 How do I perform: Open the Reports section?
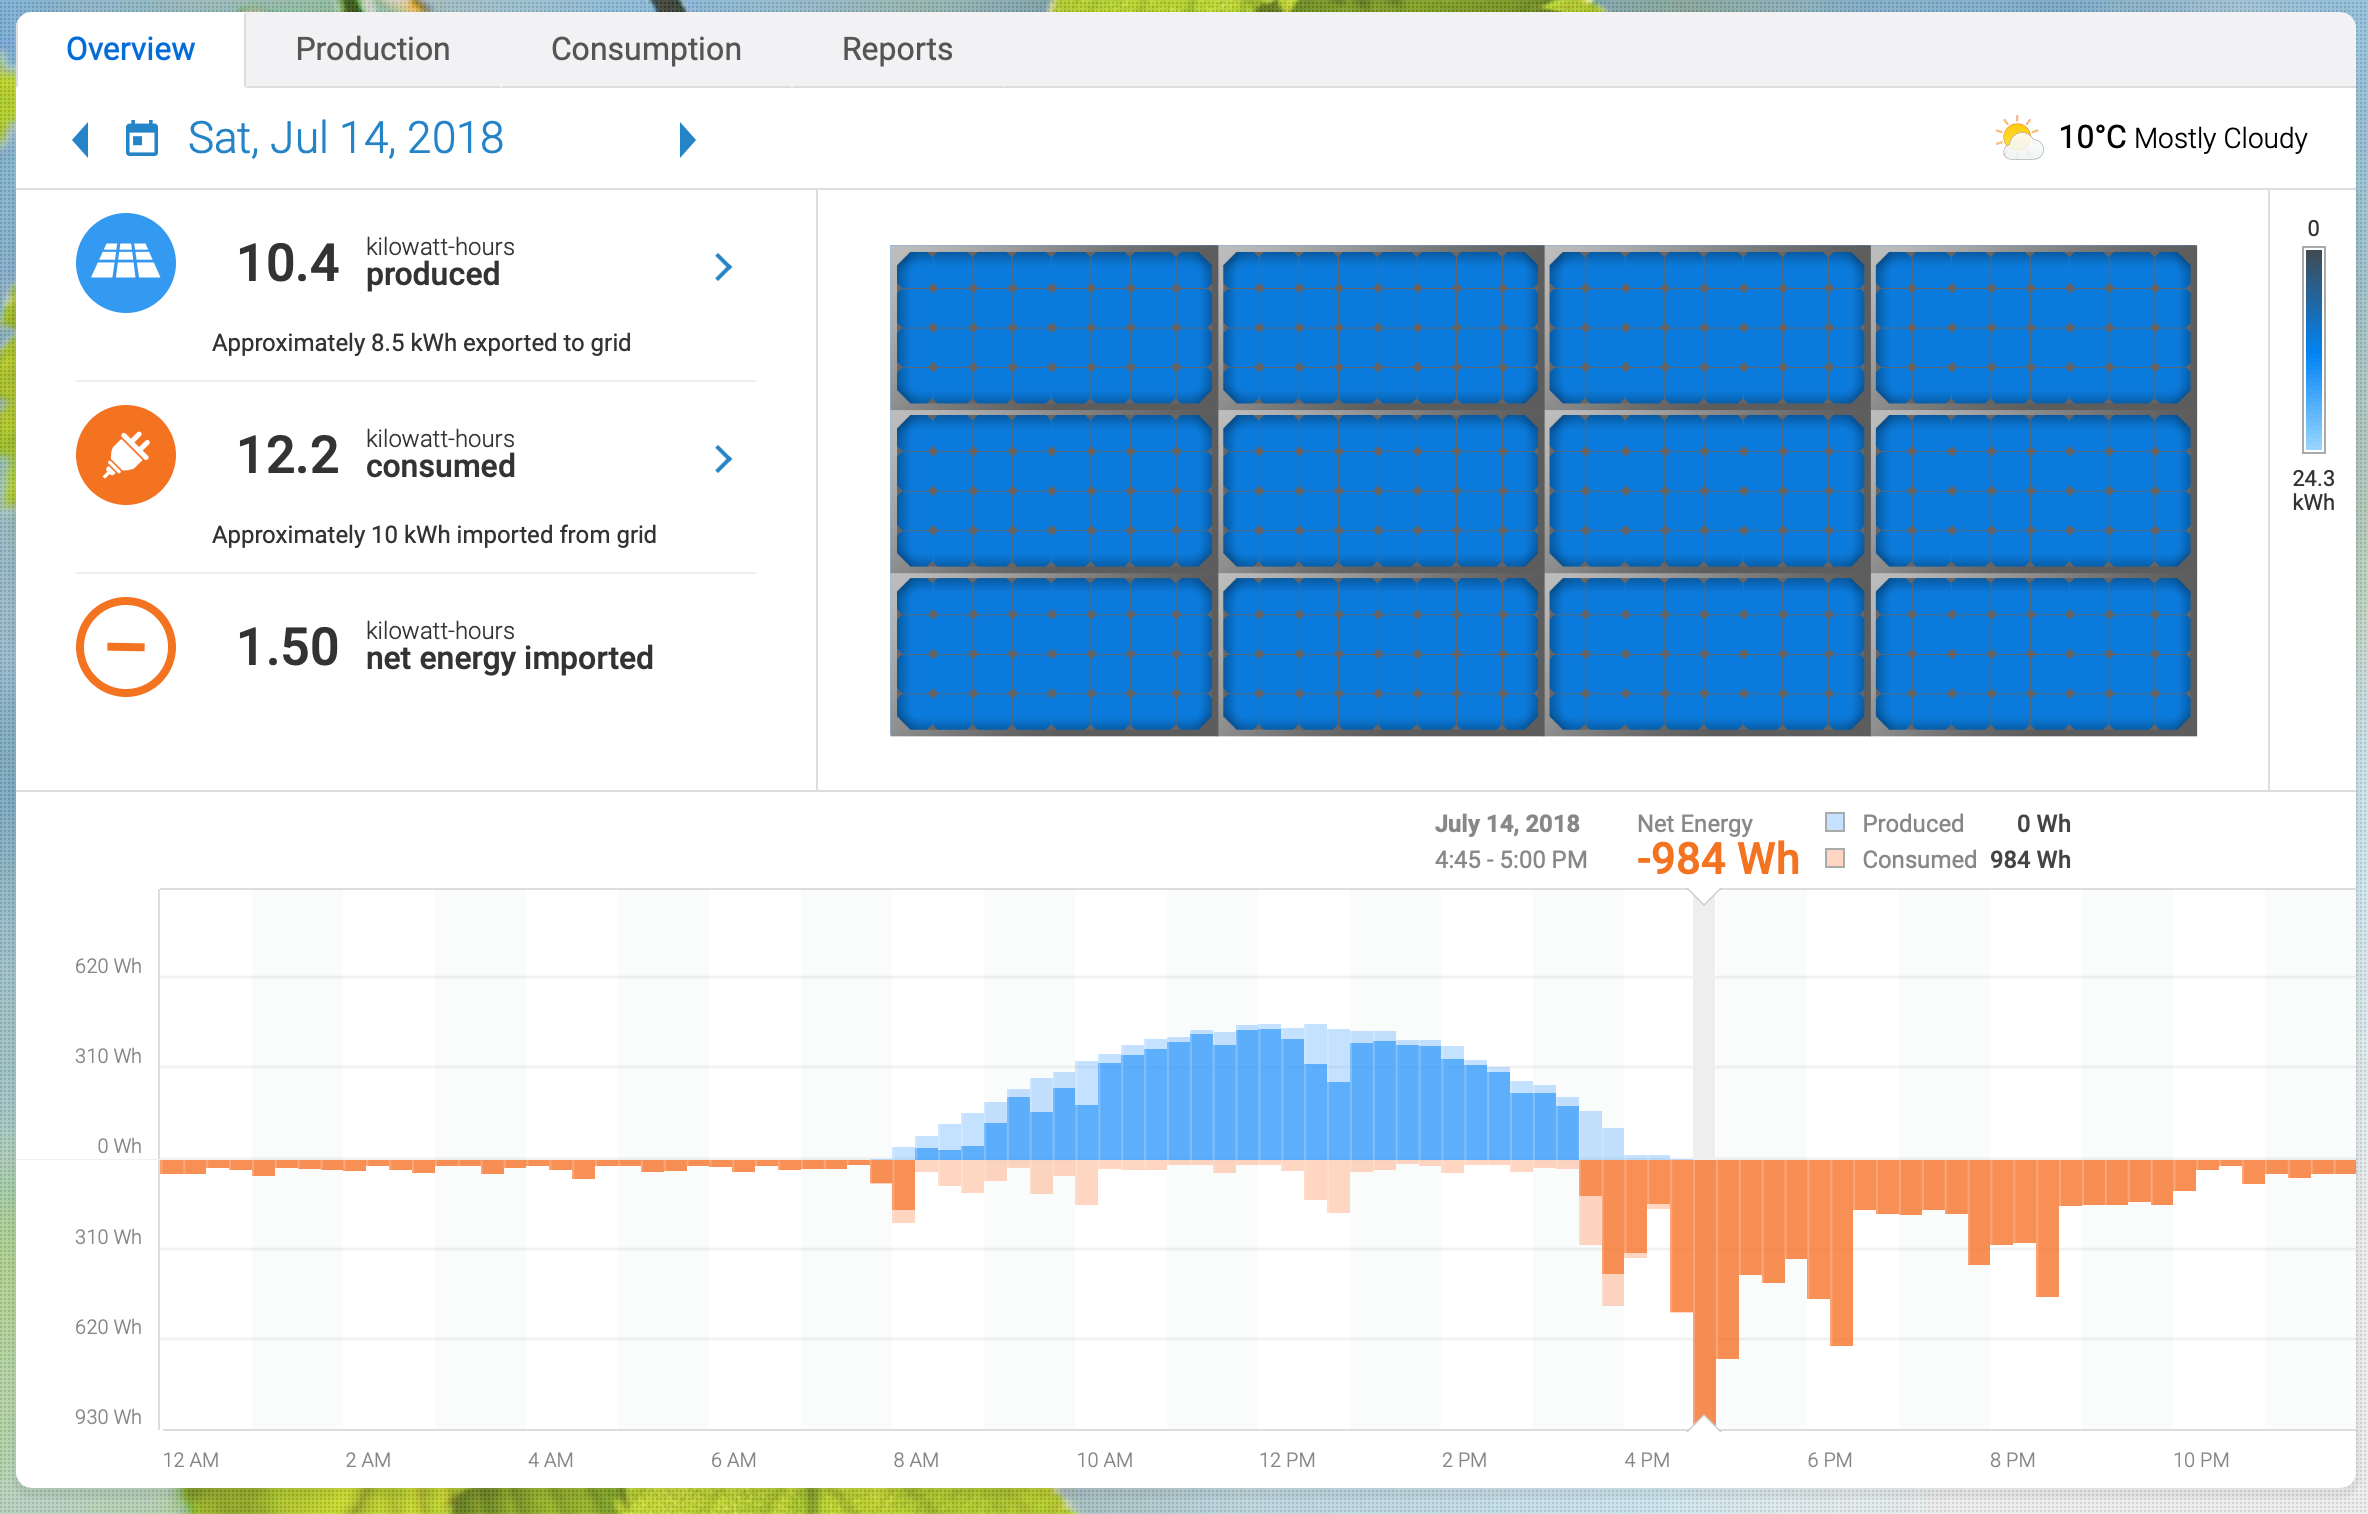[894, 48]
